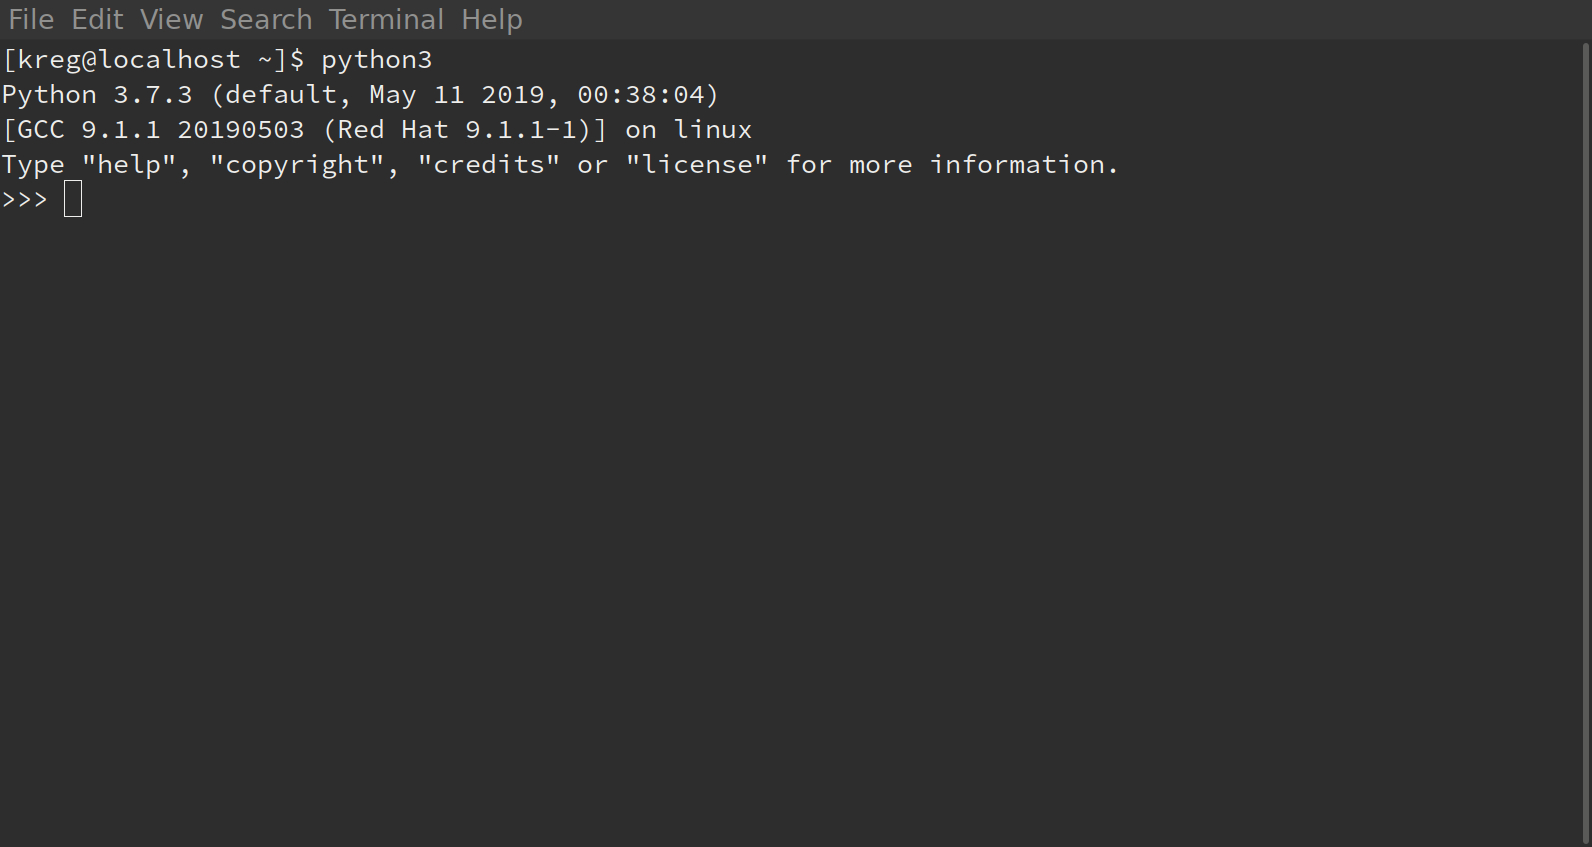Click the 00:38:04 build time text
Screen dimensions: 1592x847
coord(641,95)
